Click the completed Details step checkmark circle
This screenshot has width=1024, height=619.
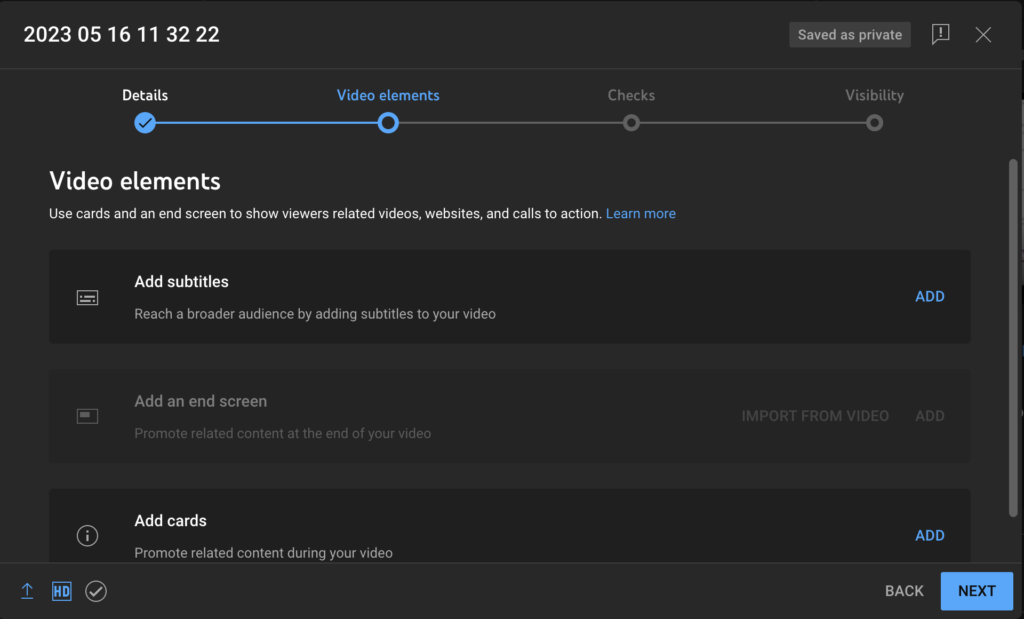pos(145,122)
